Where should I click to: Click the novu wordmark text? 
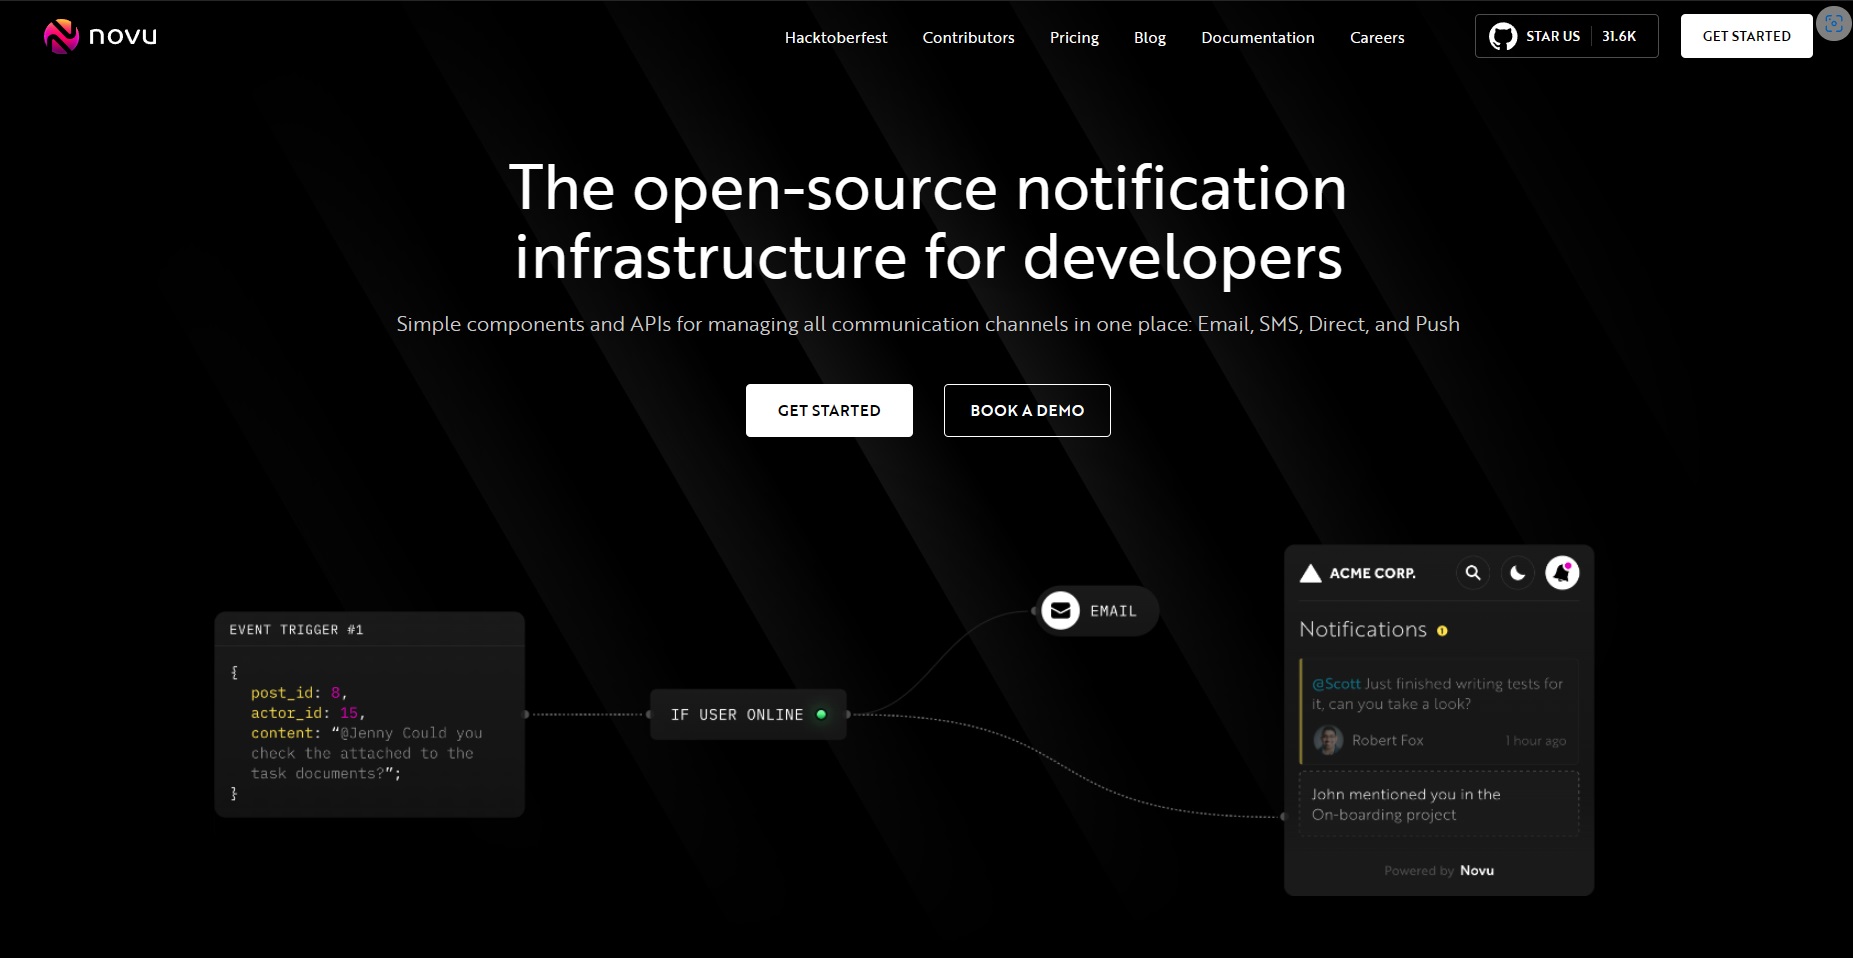click(123, 37)
